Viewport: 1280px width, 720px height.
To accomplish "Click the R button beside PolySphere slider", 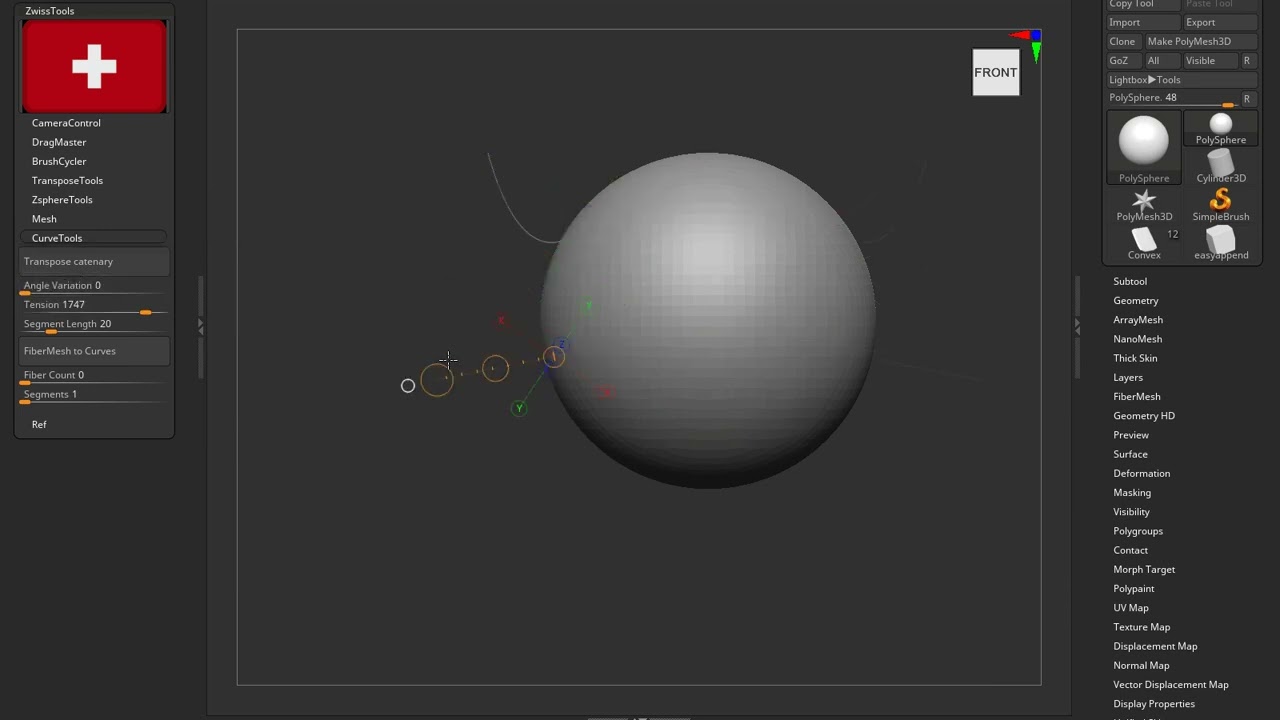I will pos(1246,99).
